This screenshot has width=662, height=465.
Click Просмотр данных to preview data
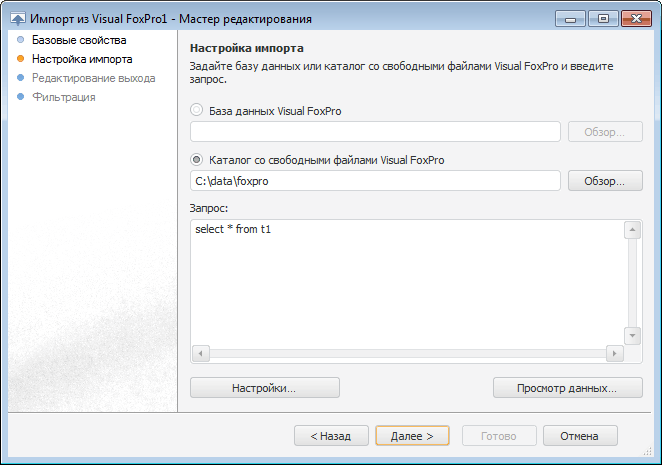[x=567, y=387]
